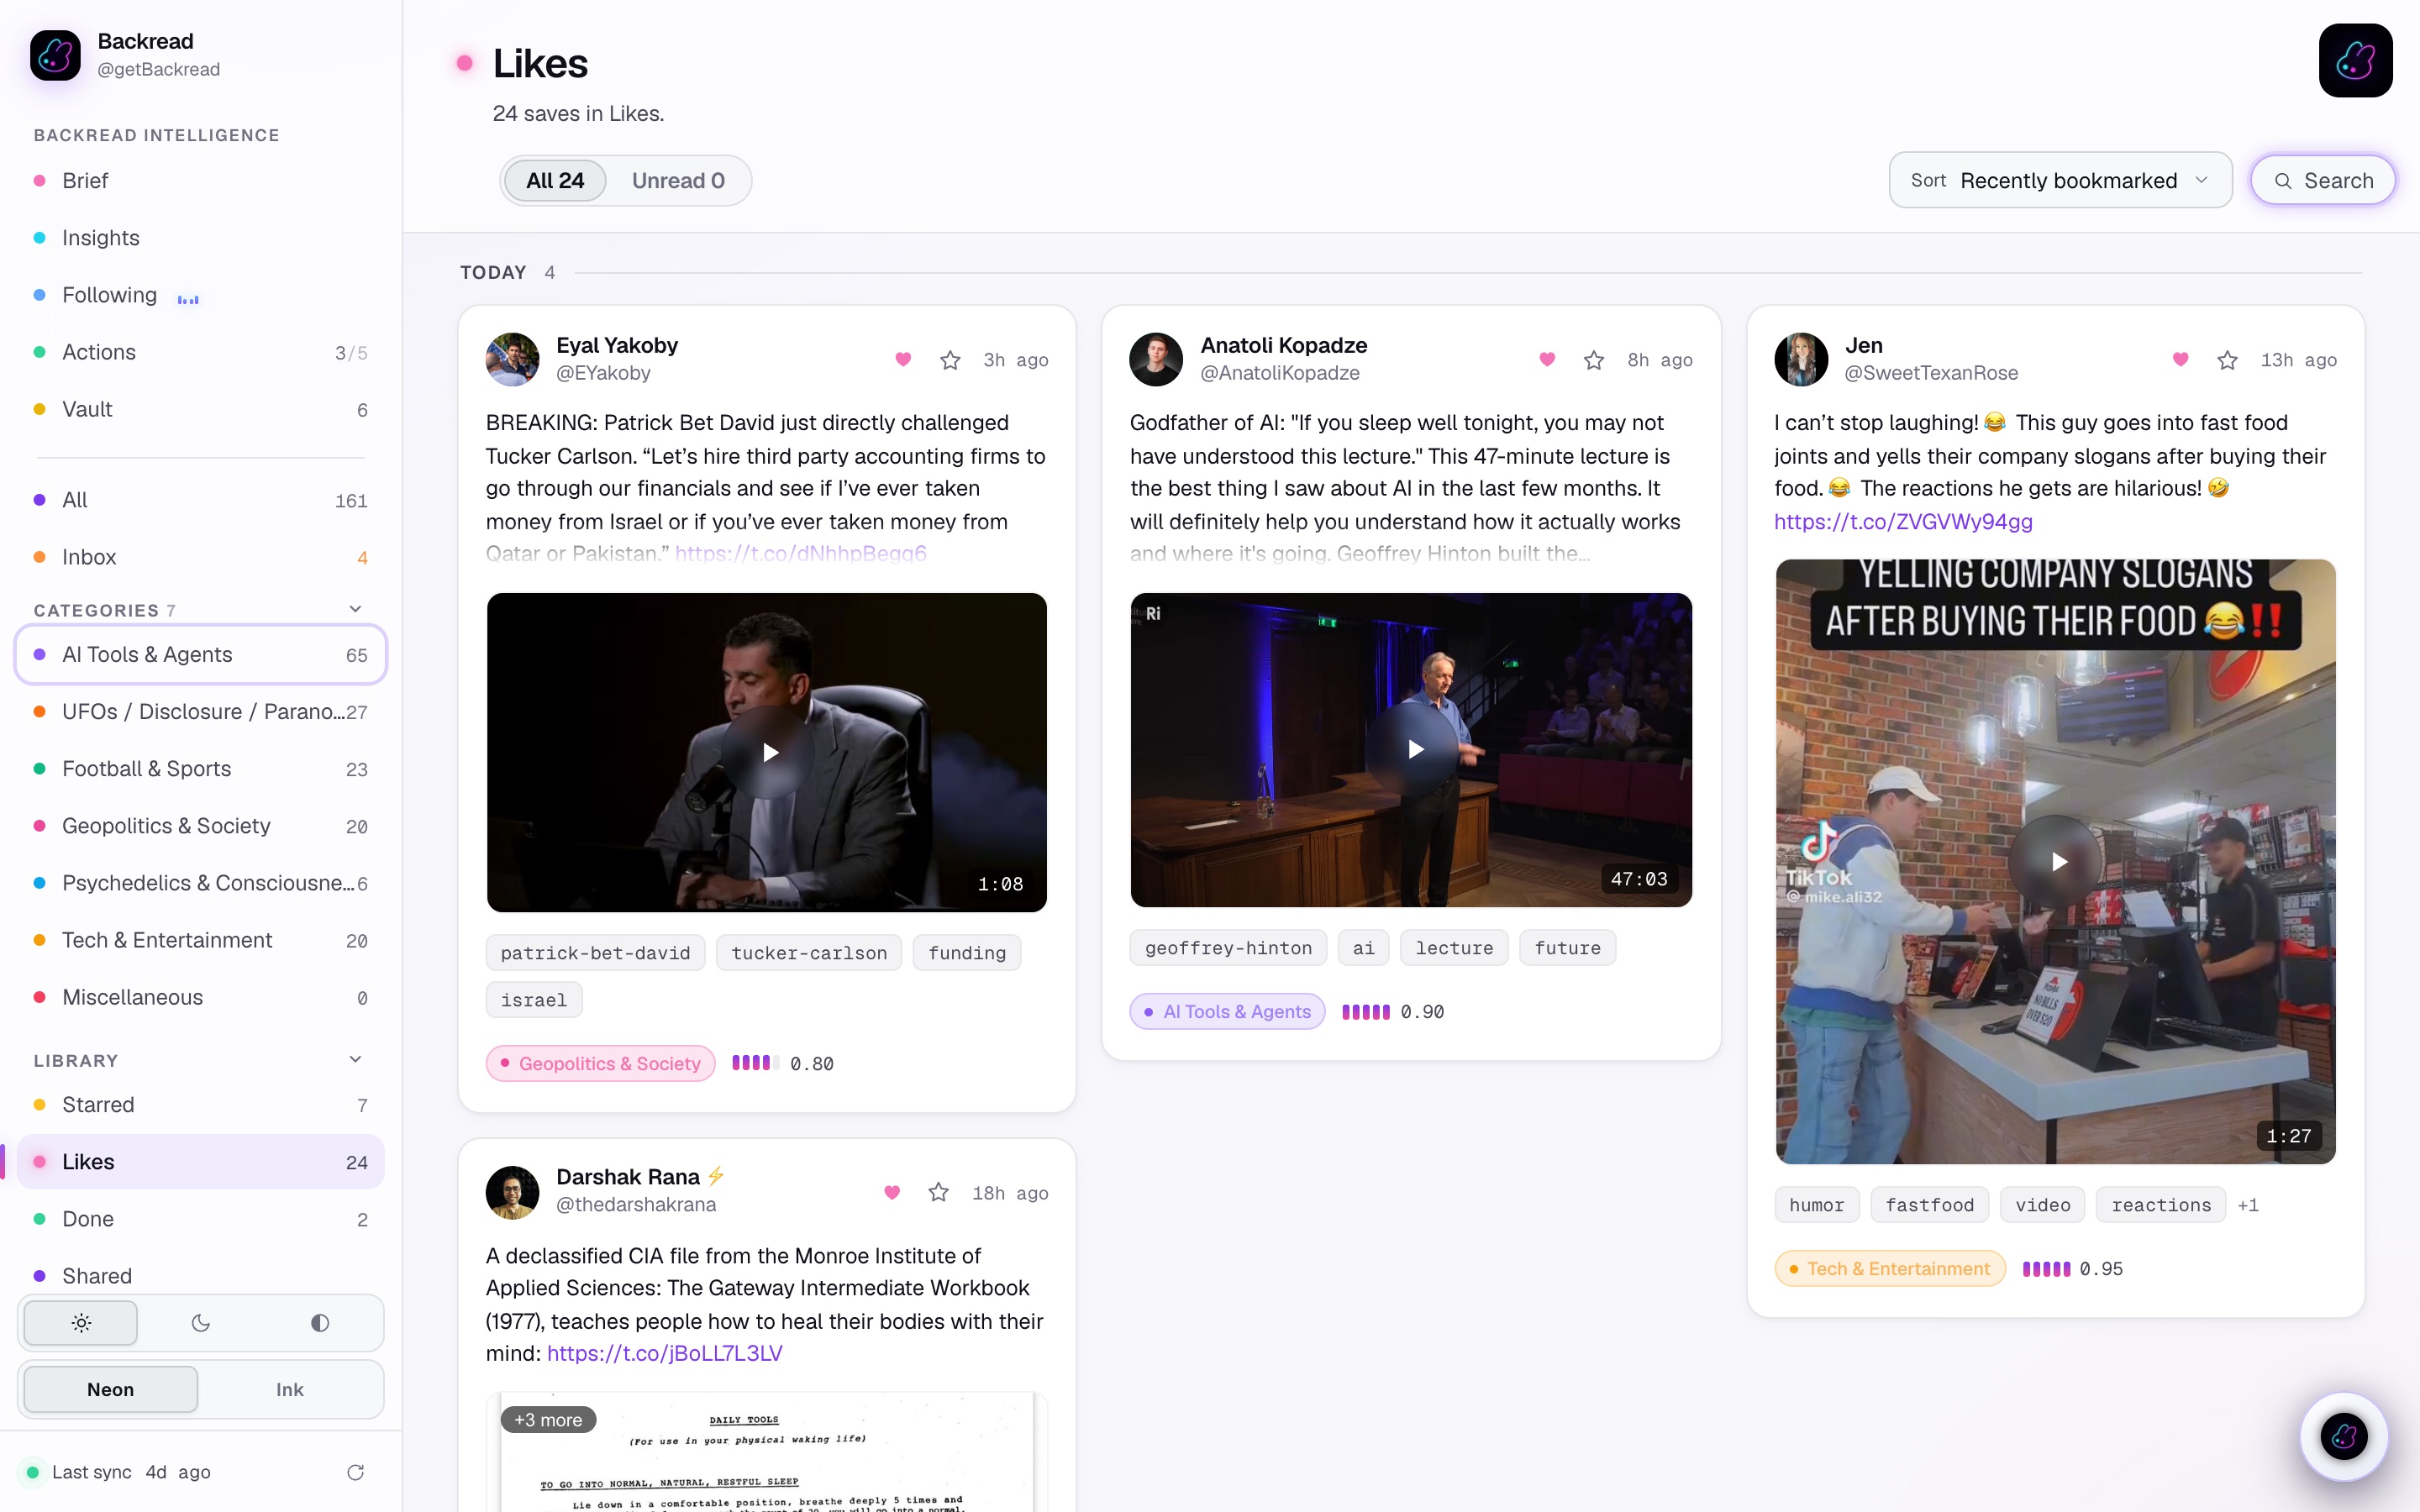Collapse the Library section chevron

coord(355,1059)
